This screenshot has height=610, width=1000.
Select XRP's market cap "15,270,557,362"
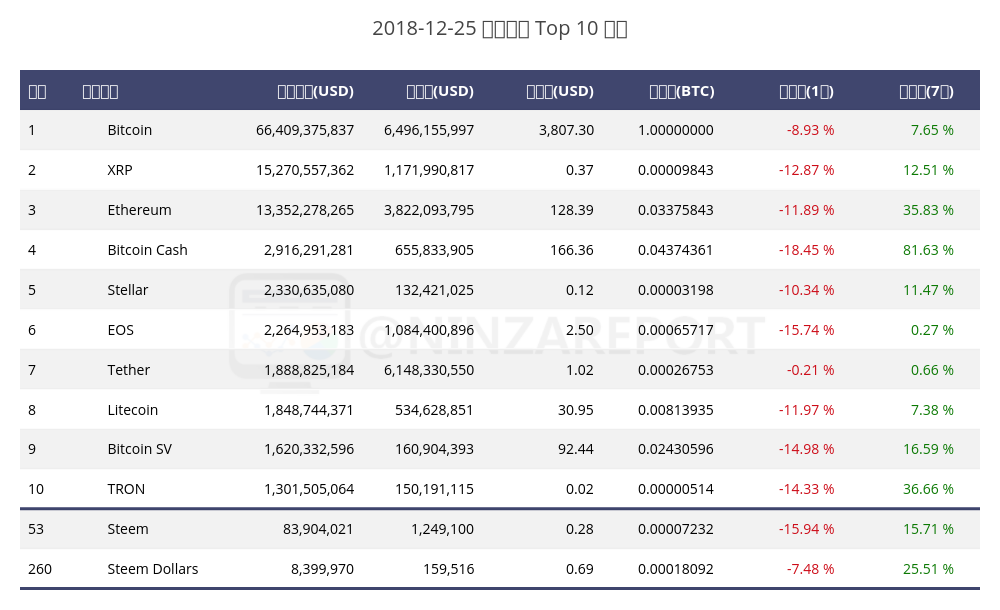point(305,170)
